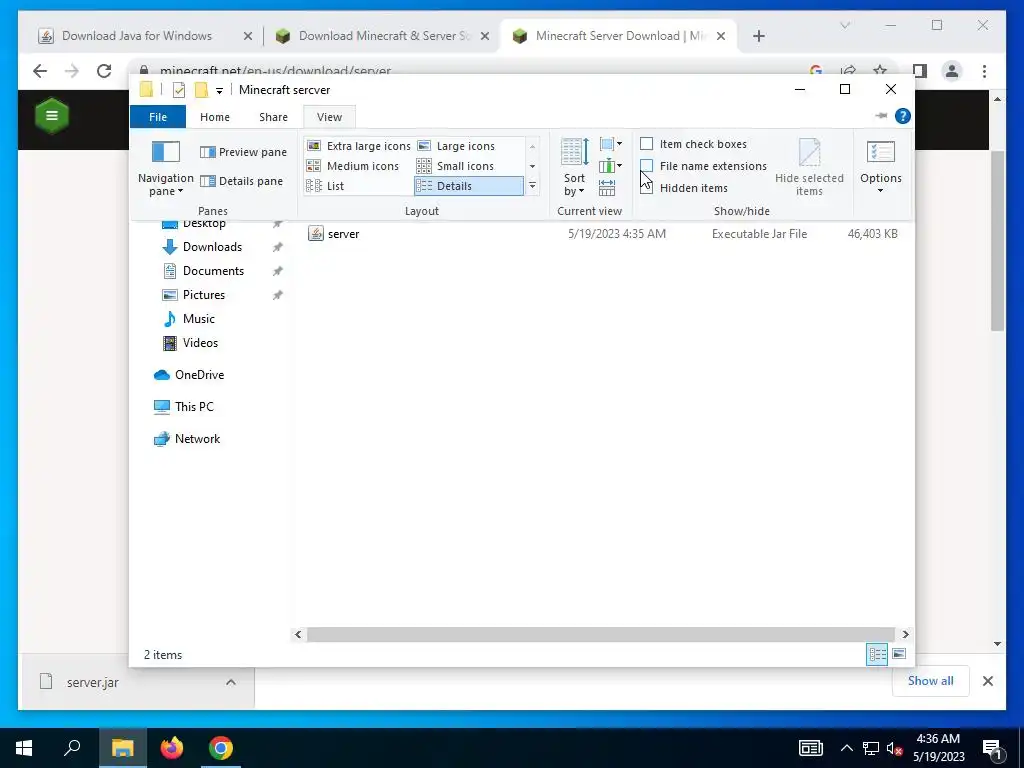1024x768 pixels.
Task: Click Properties icon in Quick Access Toolbar
Action: point(178,89)
